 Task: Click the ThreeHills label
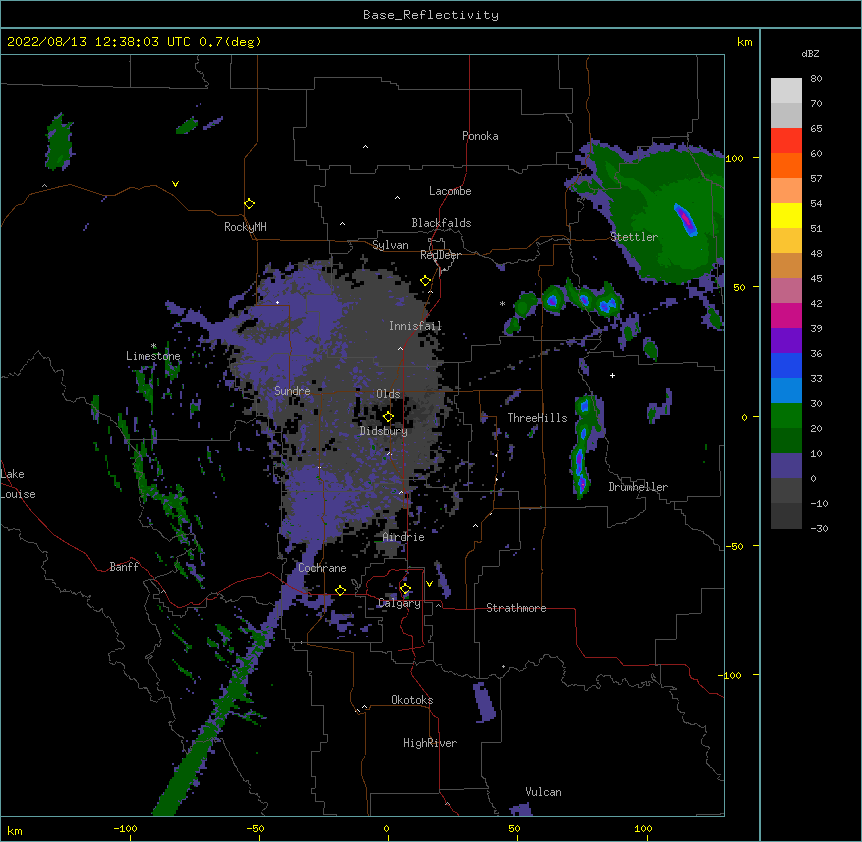click(x=537, y=418)
